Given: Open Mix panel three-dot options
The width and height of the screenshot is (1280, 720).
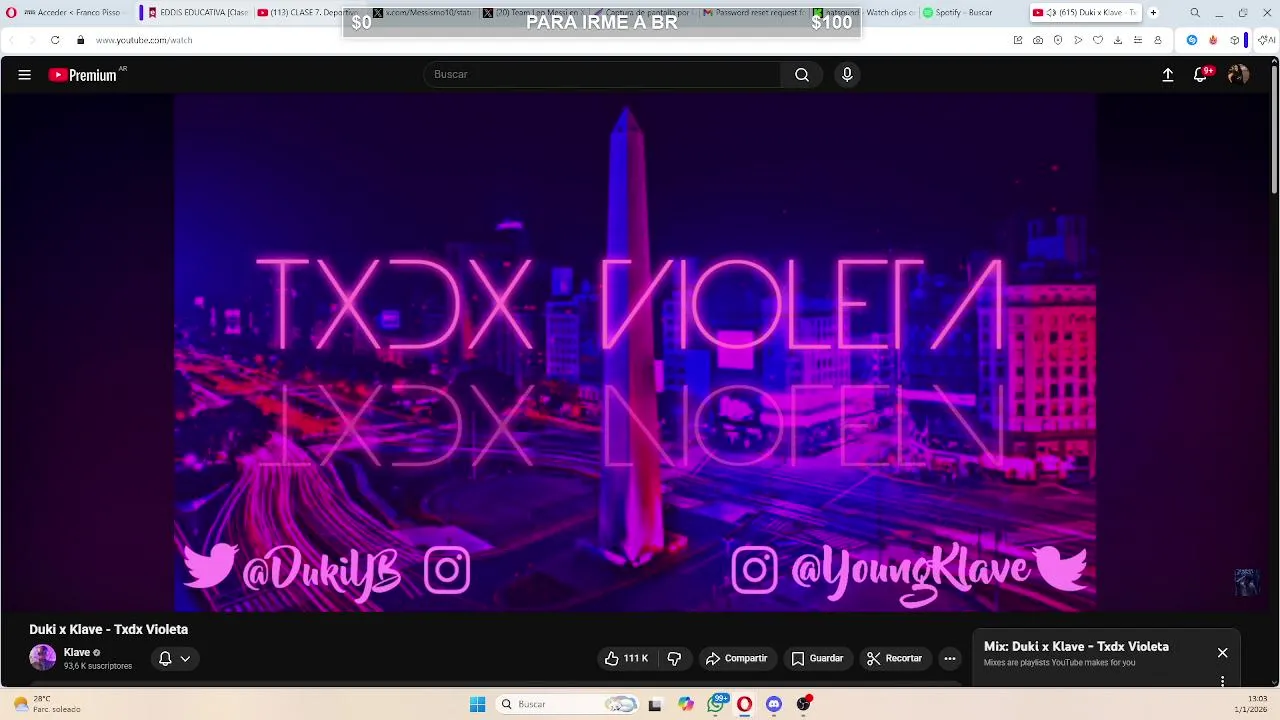Looking at the screenshot, I should tap(1222, 681).
